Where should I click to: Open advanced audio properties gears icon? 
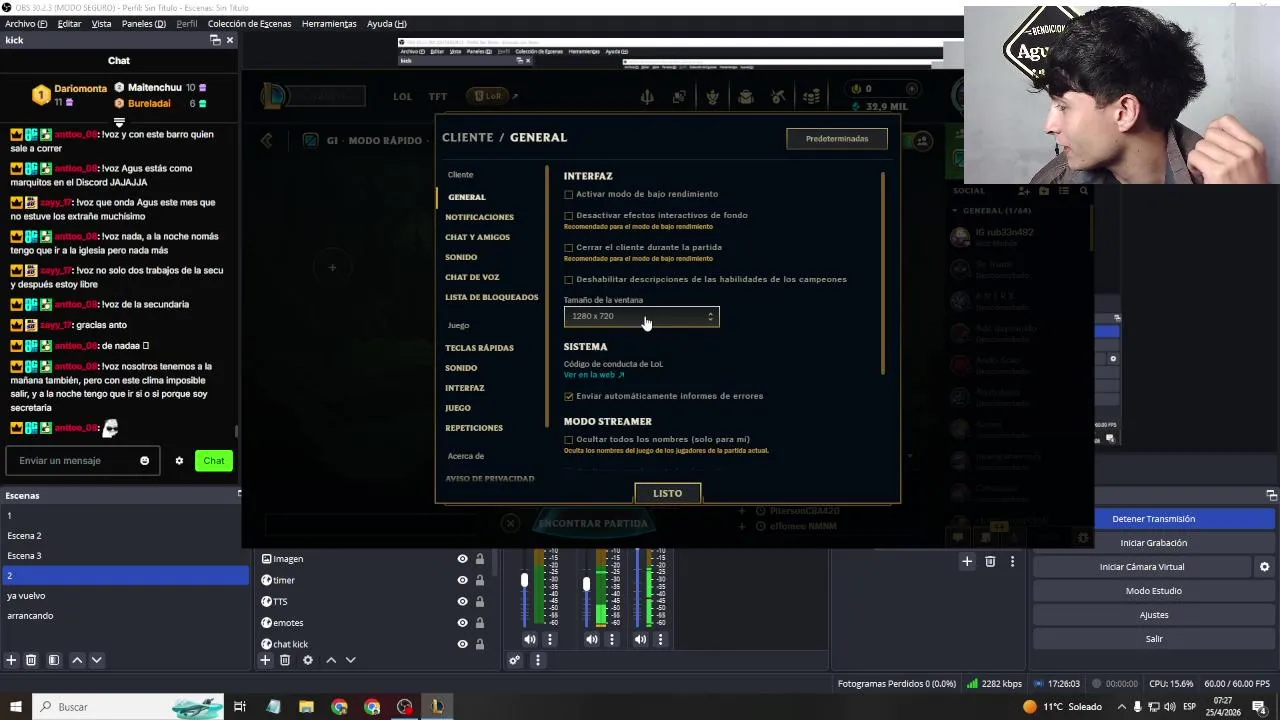click(514, 660)
